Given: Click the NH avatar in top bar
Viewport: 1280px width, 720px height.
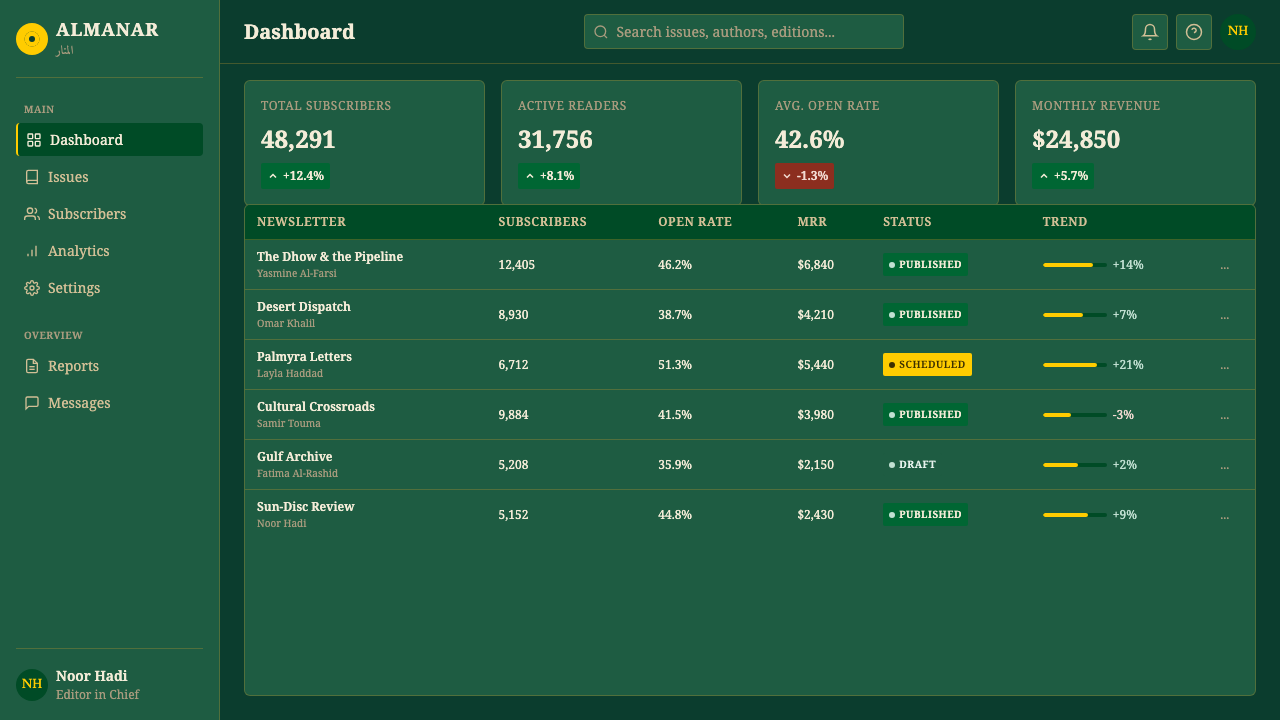Looking at the screenshot, I should click(x=1238, y=31).
